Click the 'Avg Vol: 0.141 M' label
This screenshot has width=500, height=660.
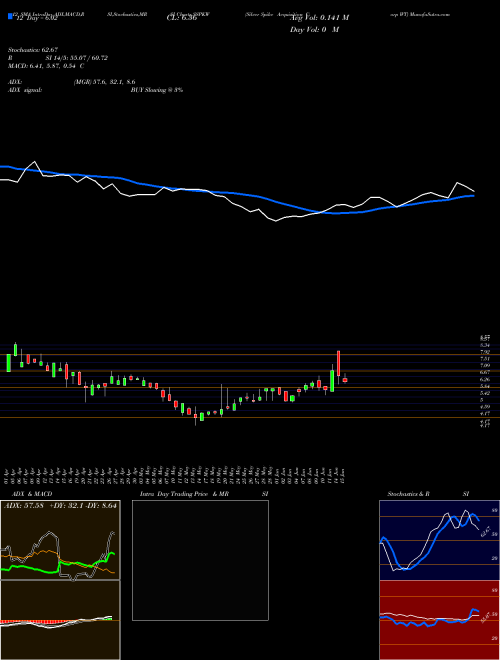(x=319, y=18)
